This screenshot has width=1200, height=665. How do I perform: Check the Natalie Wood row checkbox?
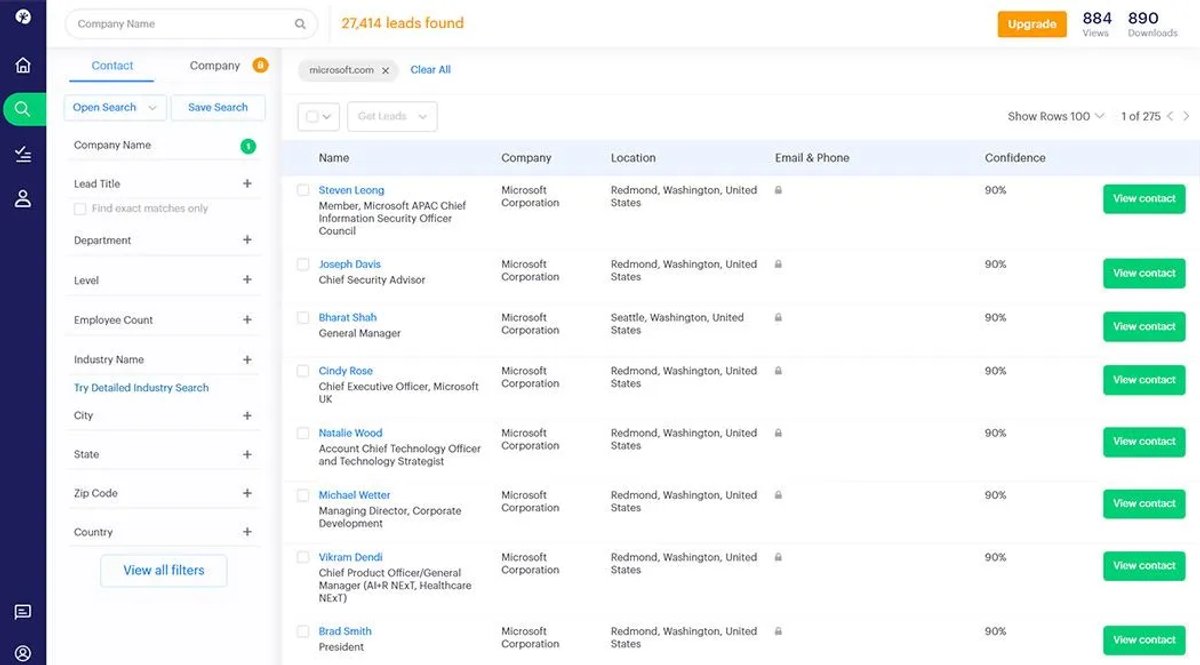(x=303, y=433)
